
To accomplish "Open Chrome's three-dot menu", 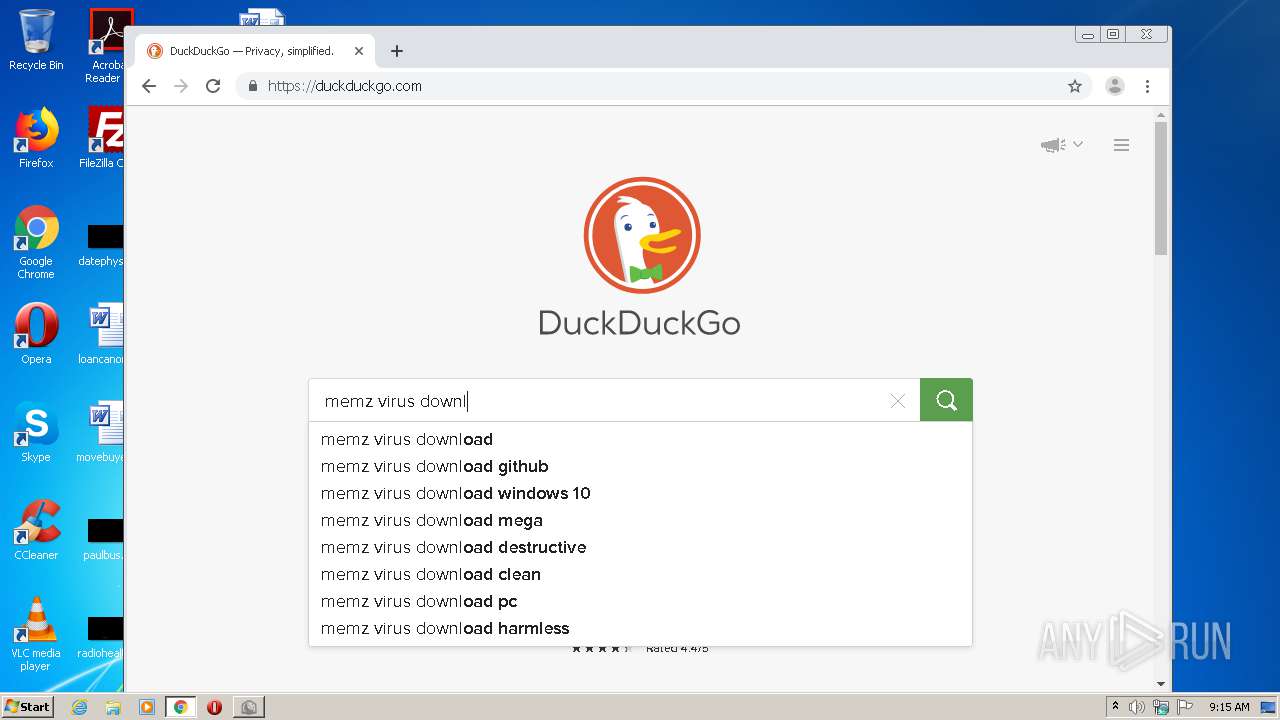I will click(1148, 86).
